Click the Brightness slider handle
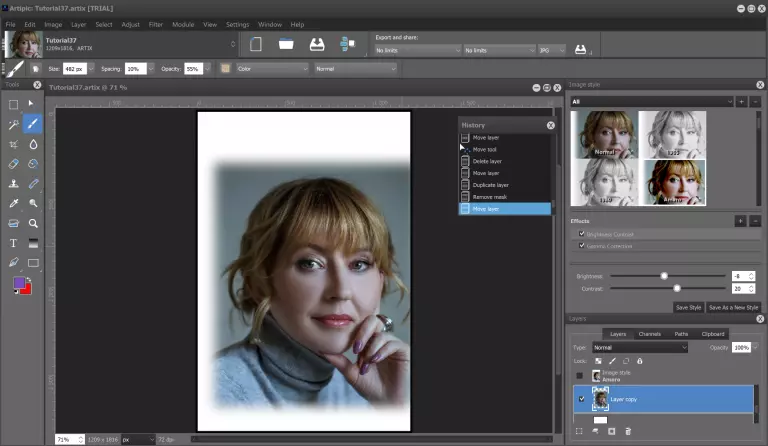The width and height of the screenshot is (768, 446). point(663,275)
